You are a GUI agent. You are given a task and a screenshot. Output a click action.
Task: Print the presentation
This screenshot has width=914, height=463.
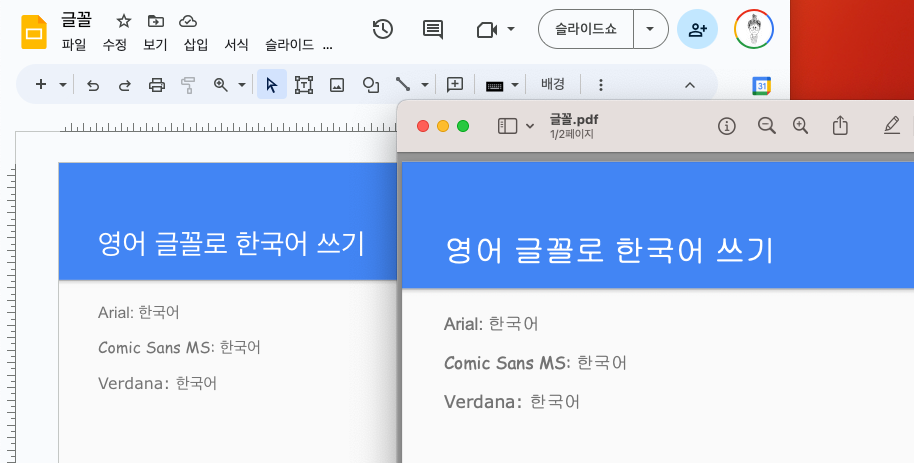[157, 85]
